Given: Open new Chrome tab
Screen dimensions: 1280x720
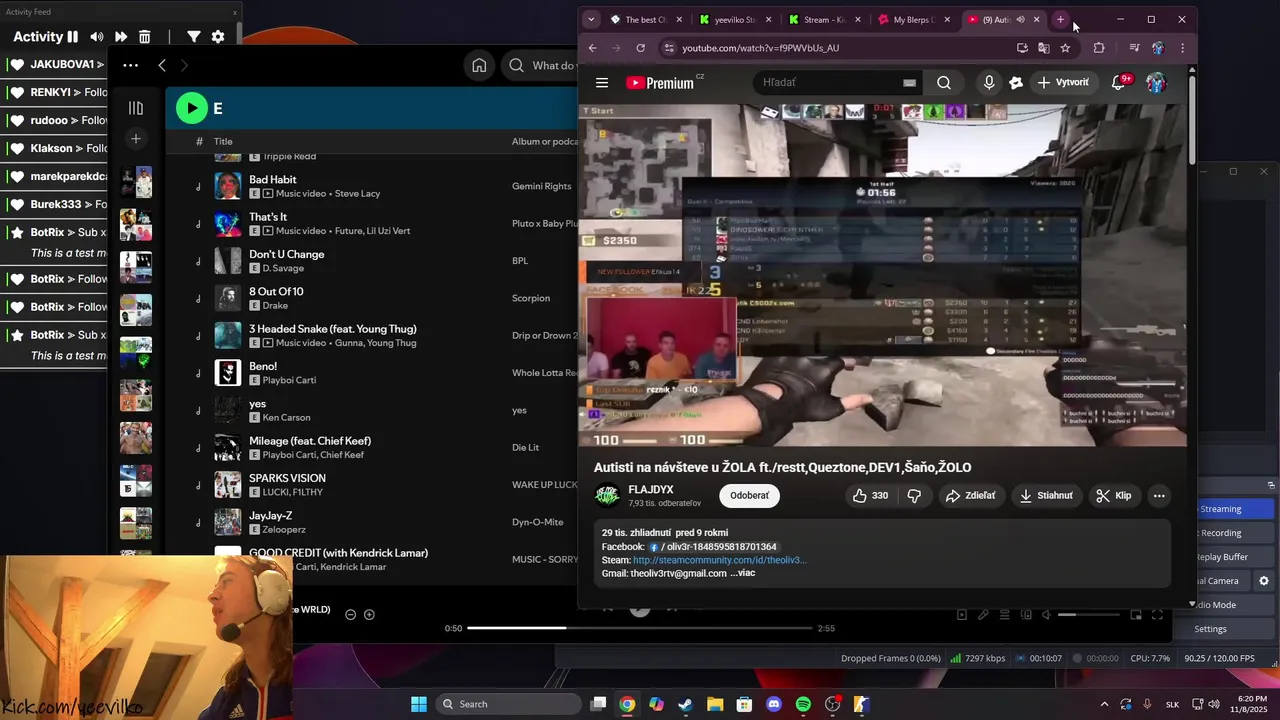Looking at the screenshot, I should (x=1060, y=19).
